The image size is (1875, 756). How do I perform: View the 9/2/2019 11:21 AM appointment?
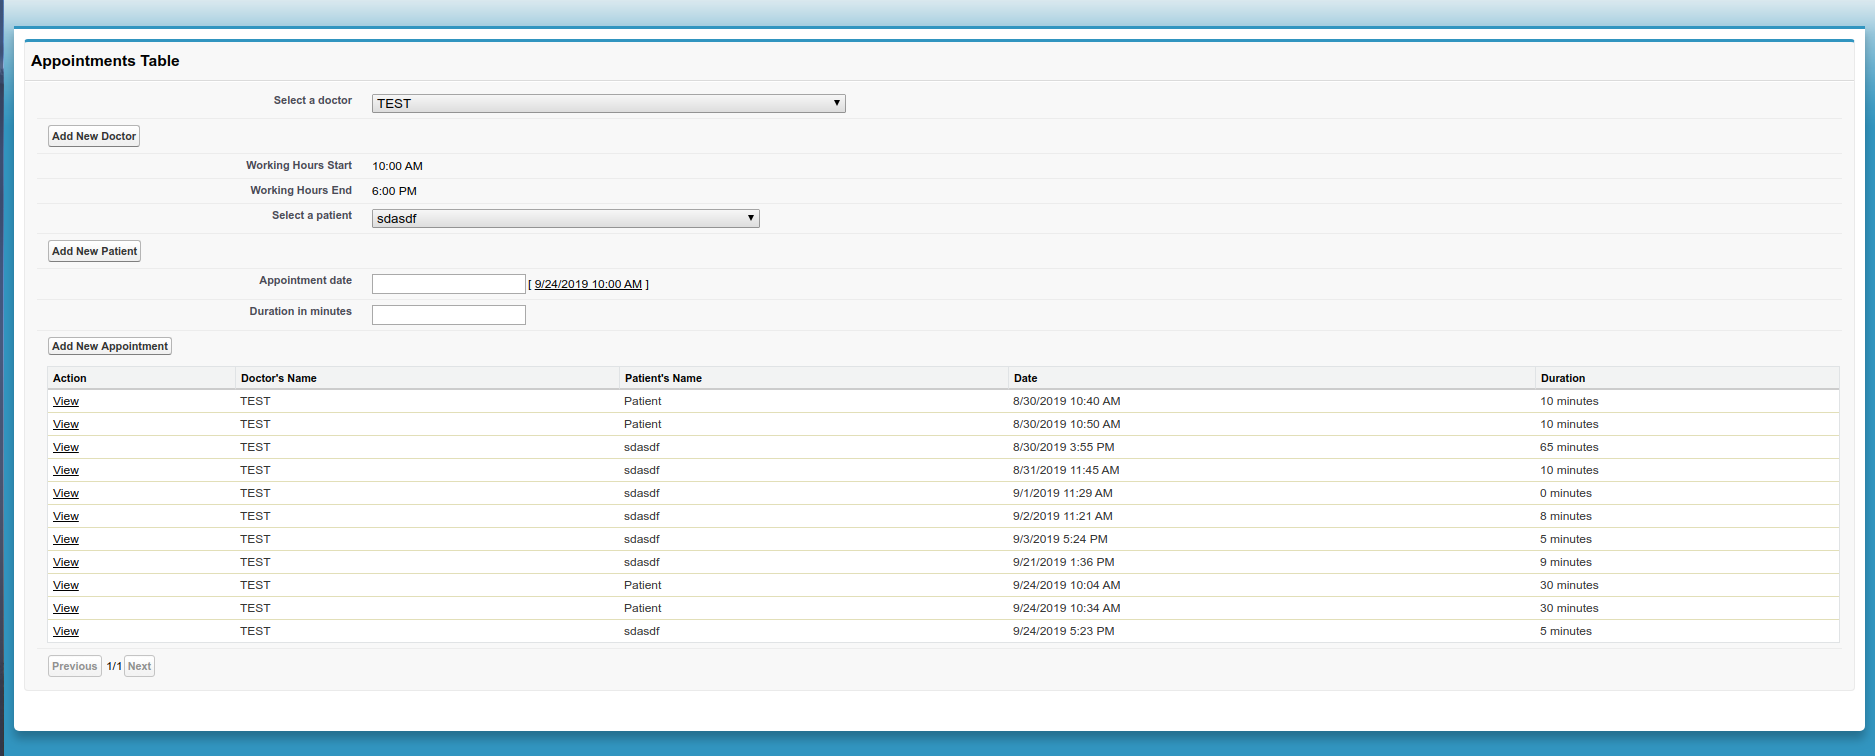(x=66, y=516)
